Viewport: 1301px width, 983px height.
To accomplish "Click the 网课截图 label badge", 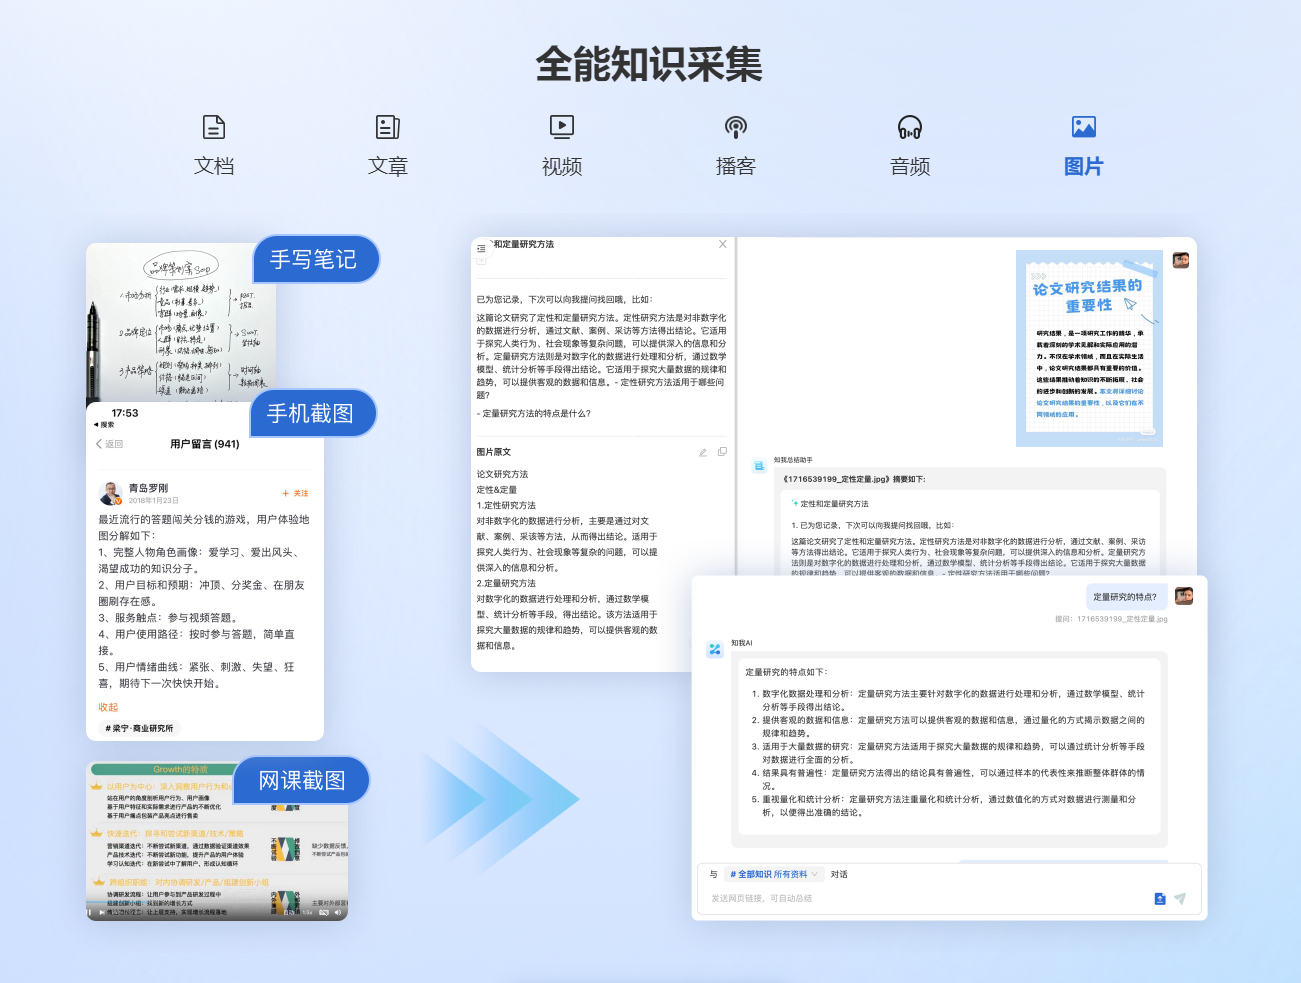I will pos(302,780).
